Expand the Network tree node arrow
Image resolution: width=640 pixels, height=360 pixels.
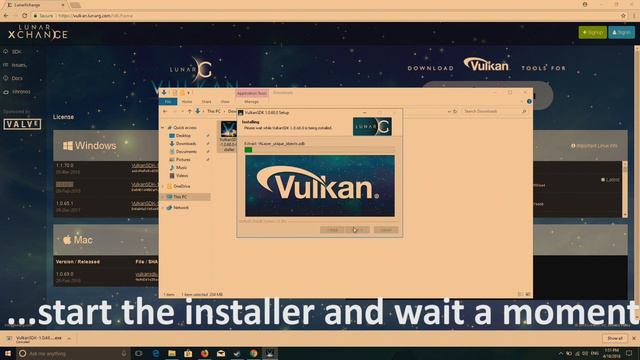coord(163,208)
